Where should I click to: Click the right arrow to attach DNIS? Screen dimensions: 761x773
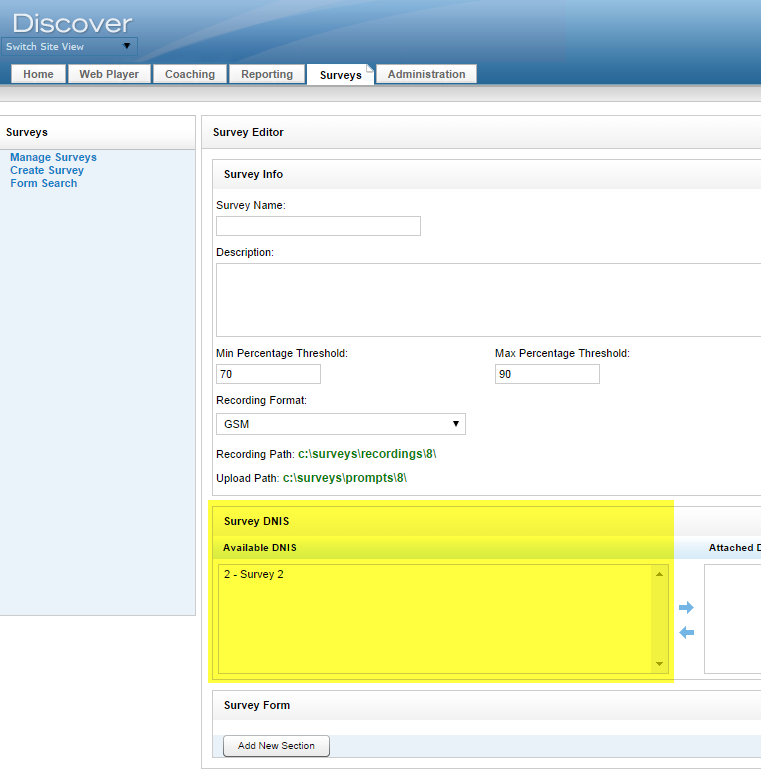click(x=686, y=607)
